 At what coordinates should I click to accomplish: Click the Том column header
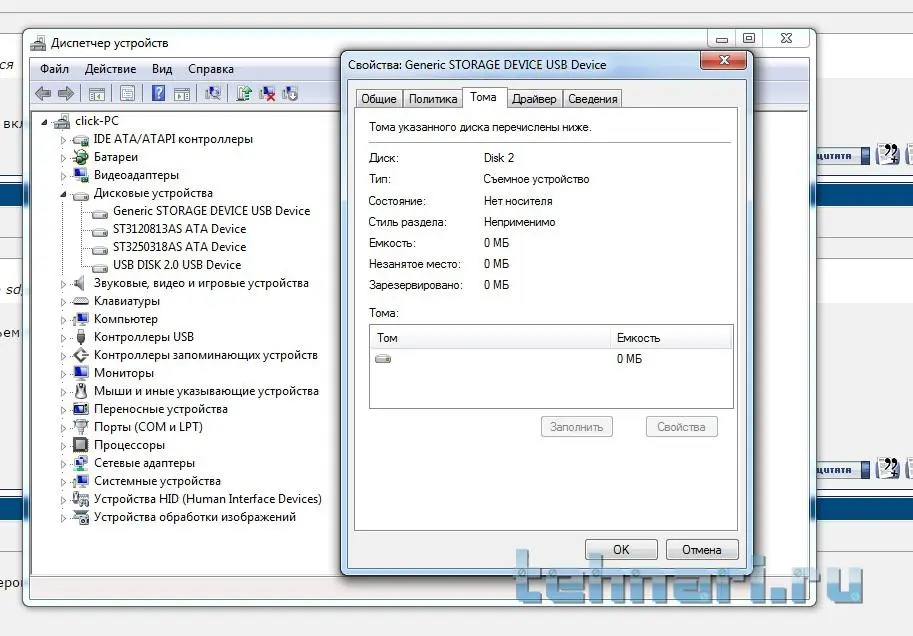click(490, 337)
